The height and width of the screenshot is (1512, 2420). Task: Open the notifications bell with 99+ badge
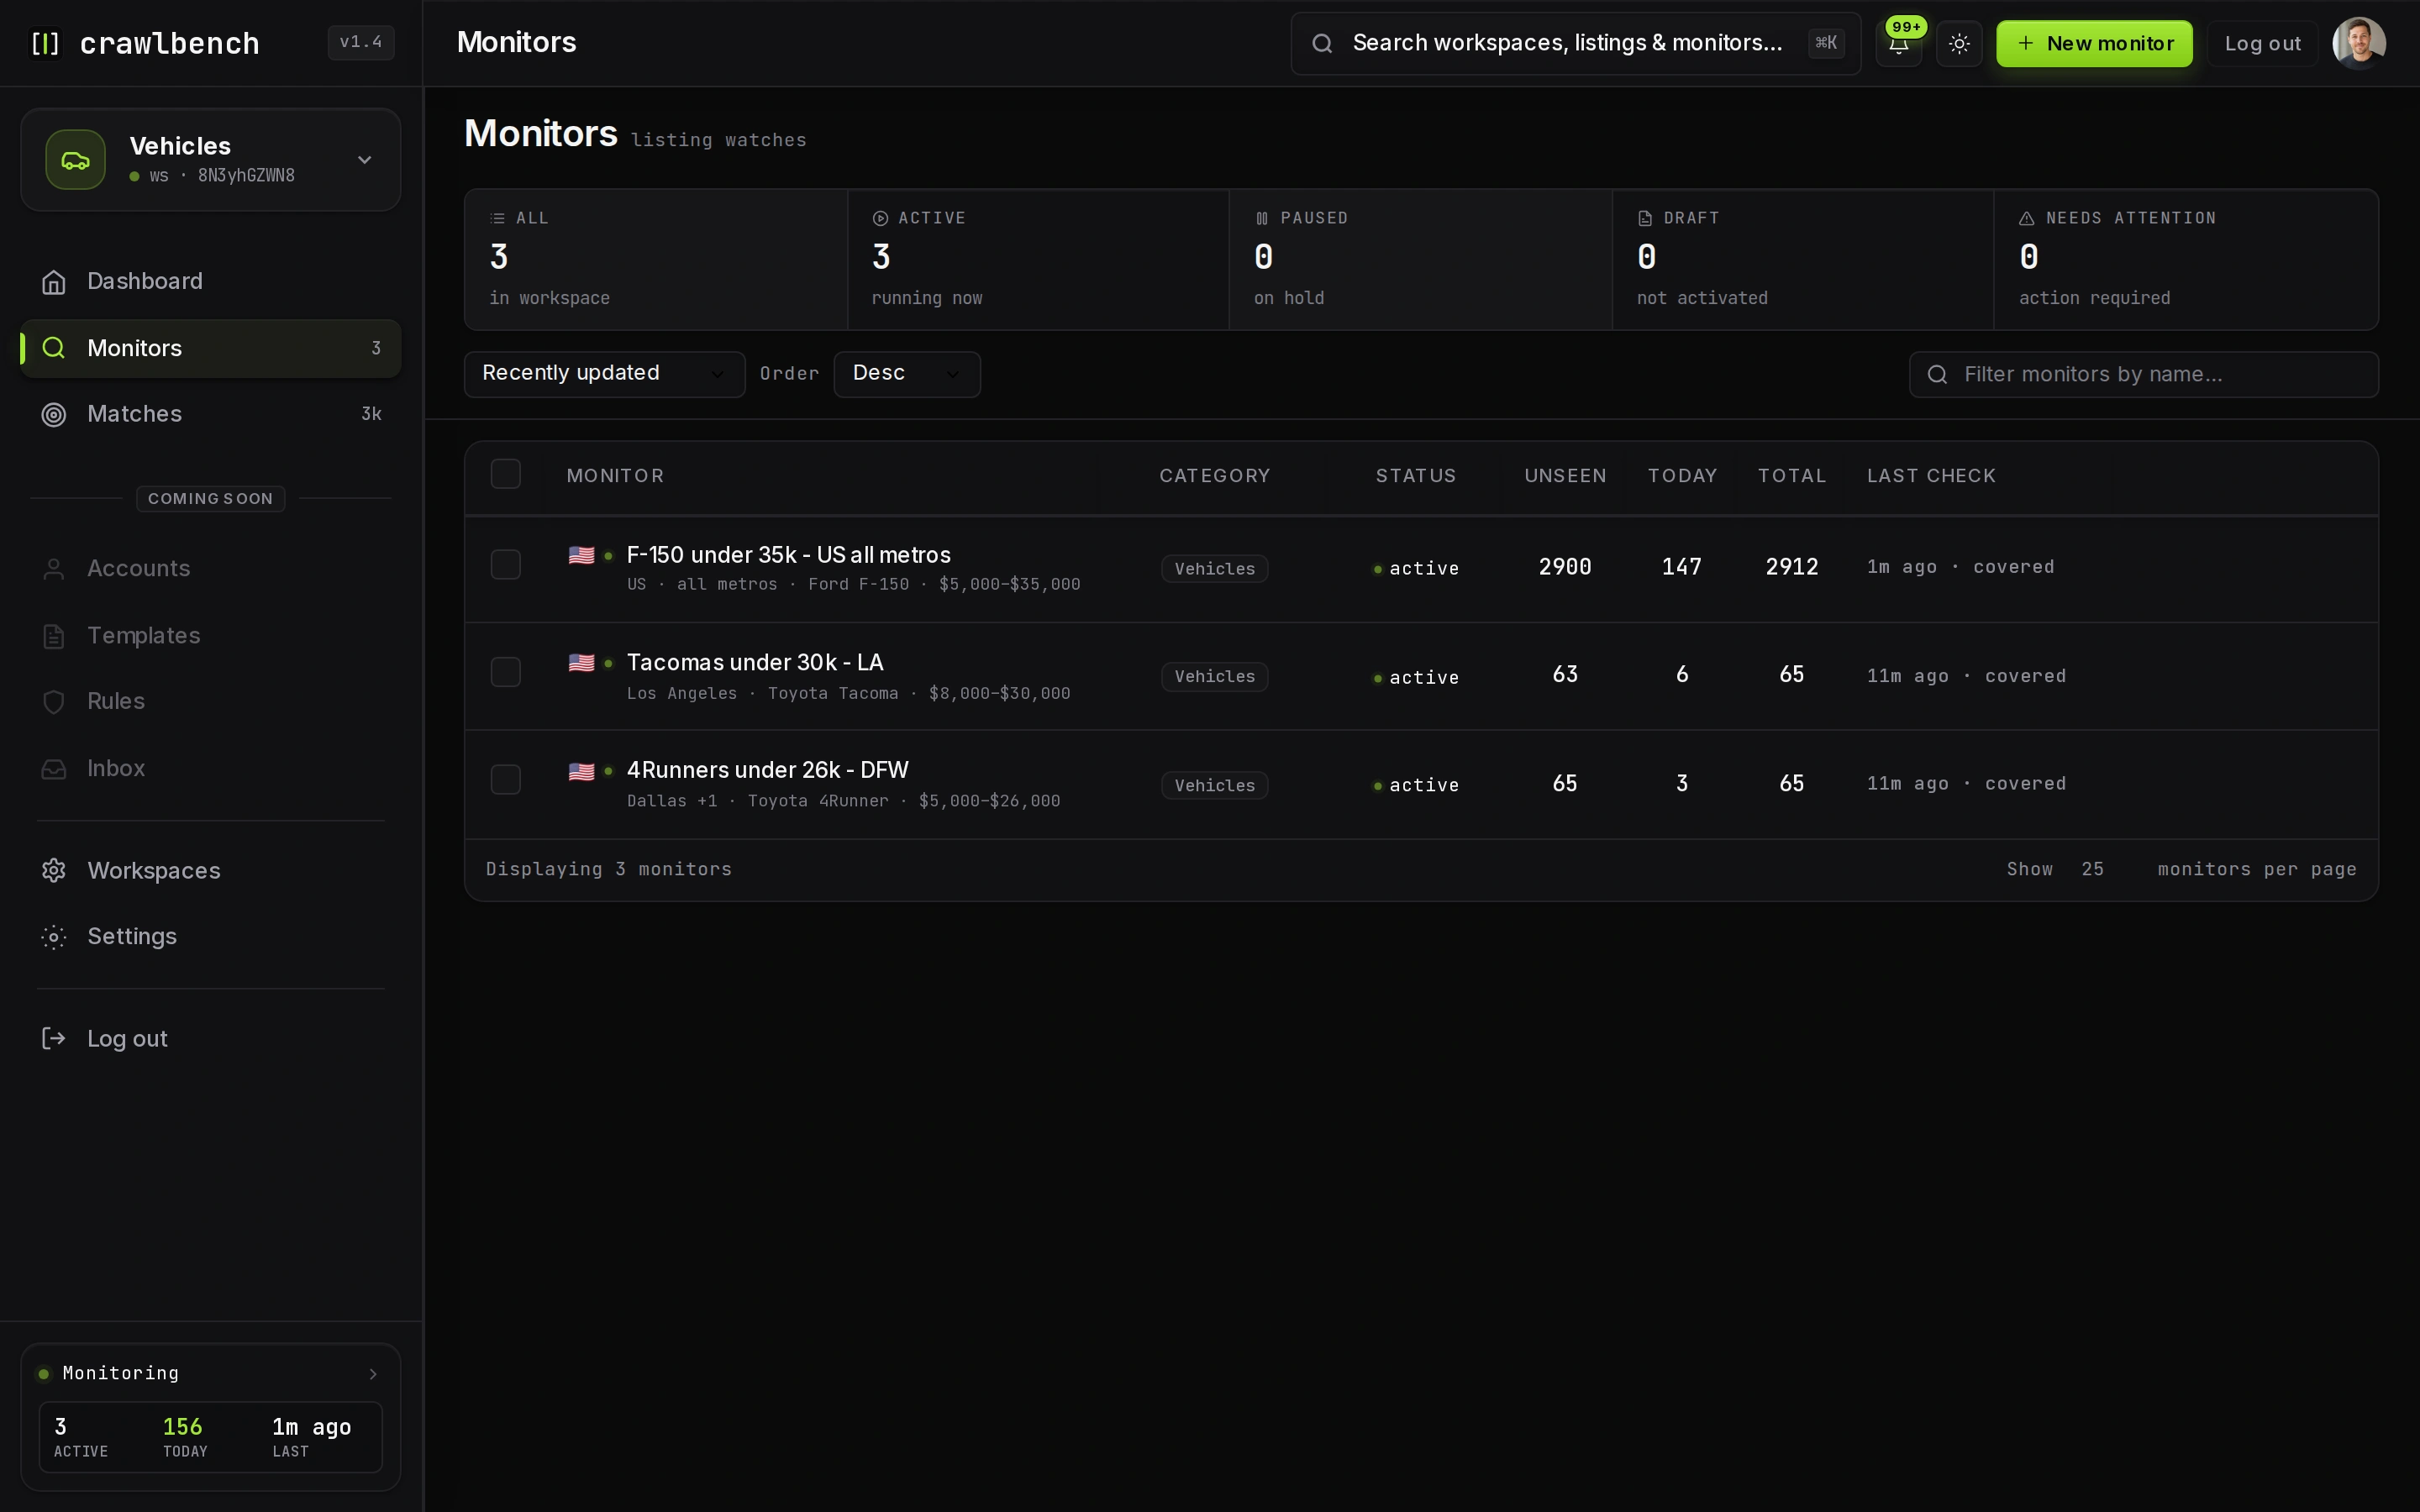pos(1898,43)
